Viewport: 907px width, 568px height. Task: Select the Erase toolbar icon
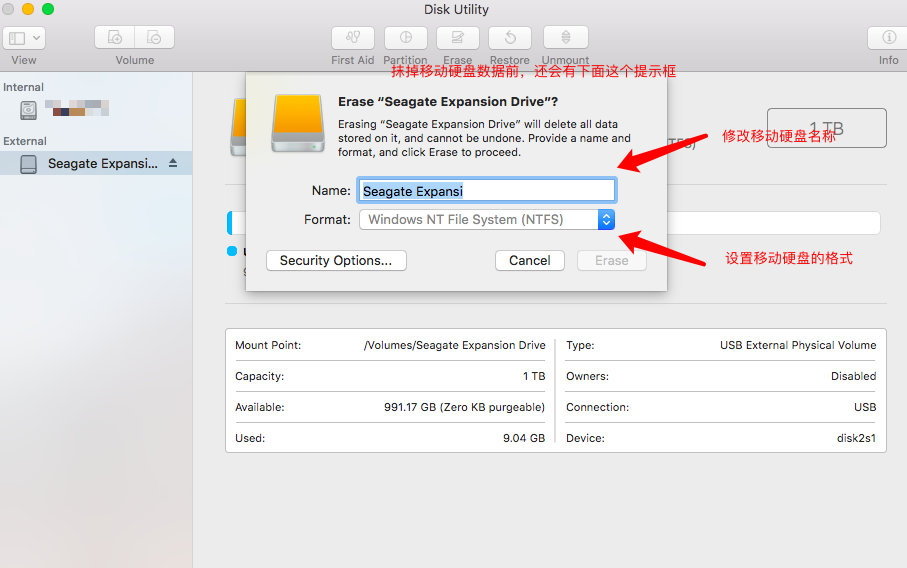pyautogui.click(x=458, y=38)
